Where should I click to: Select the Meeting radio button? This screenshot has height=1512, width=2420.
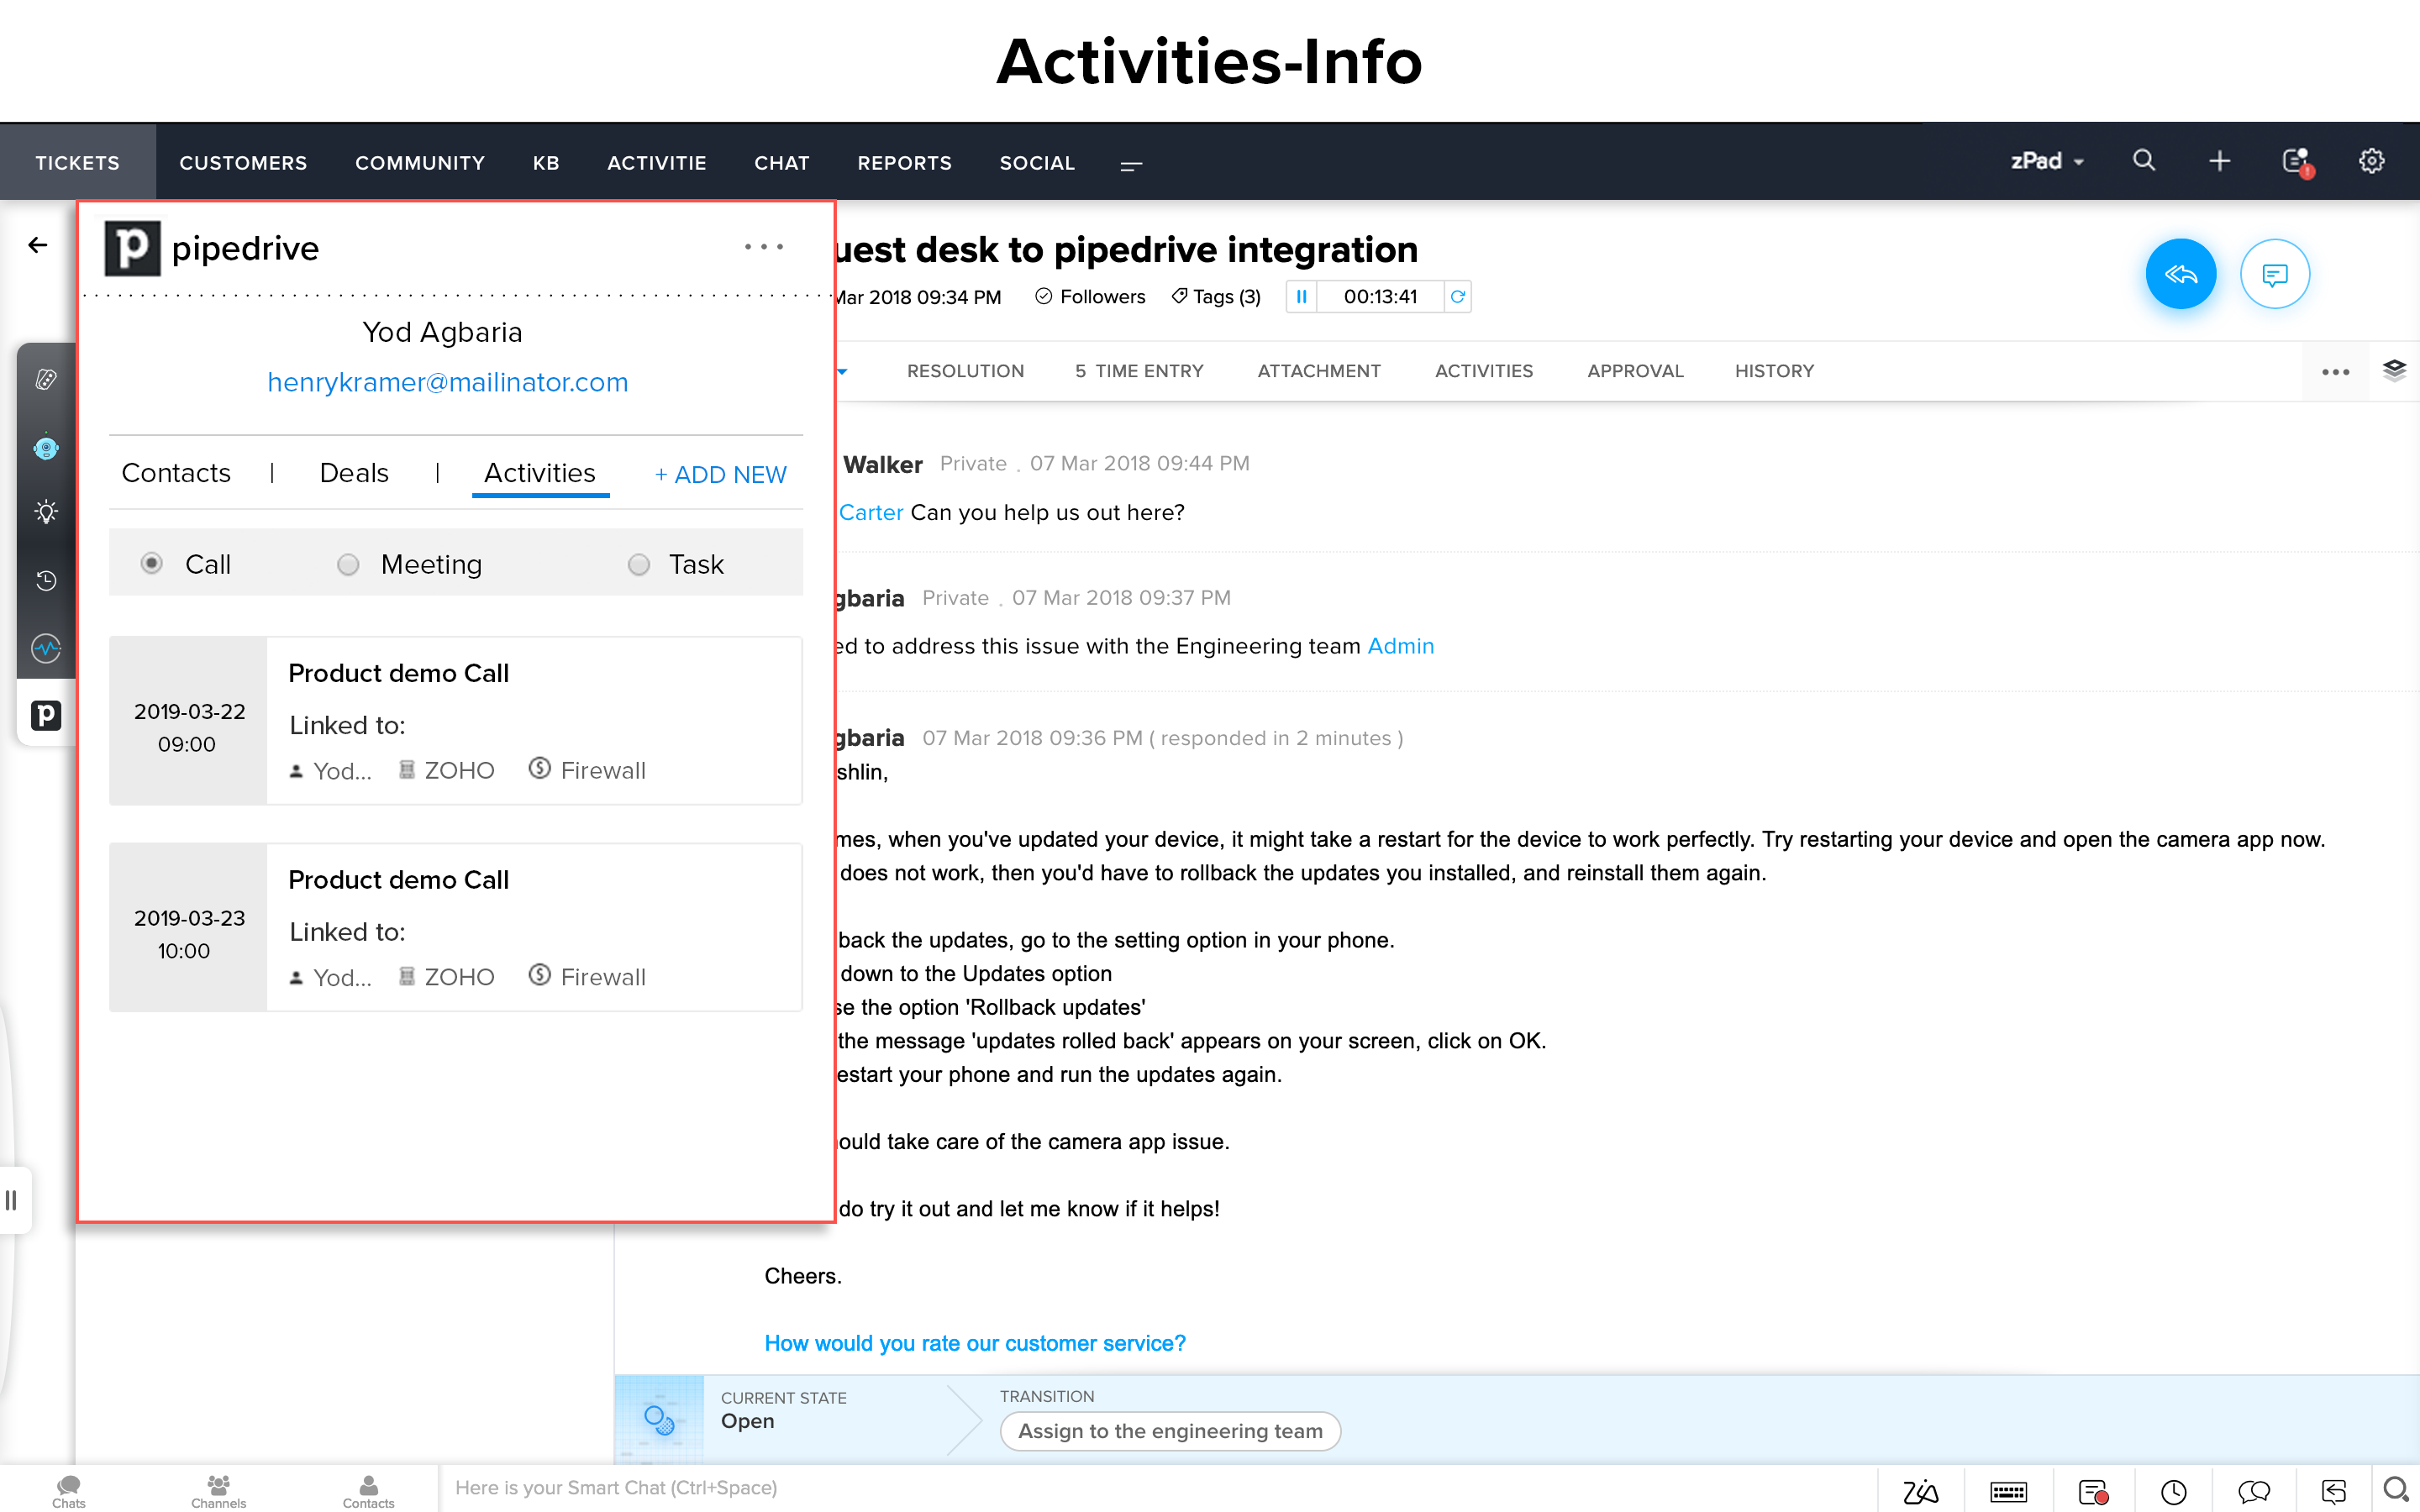(348, 565)
